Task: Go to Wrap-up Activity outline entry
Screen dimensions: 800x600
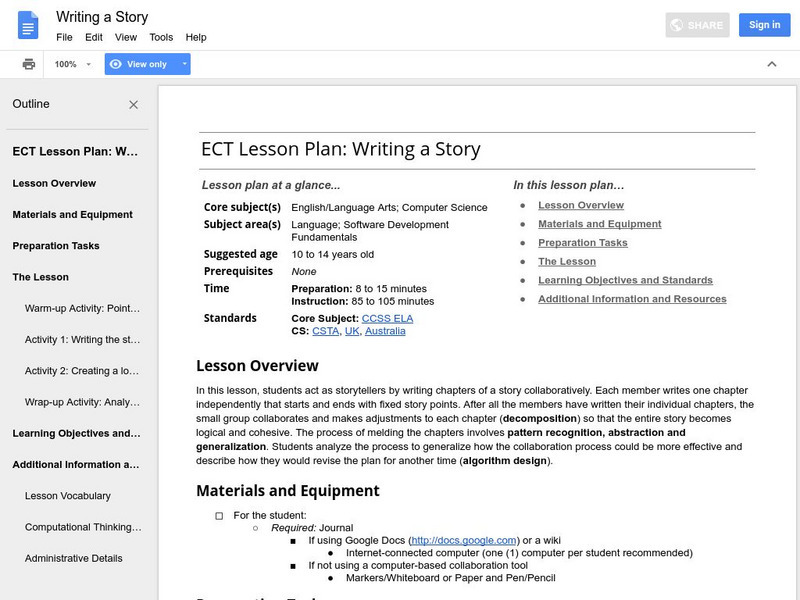Action: click(82, 402)
